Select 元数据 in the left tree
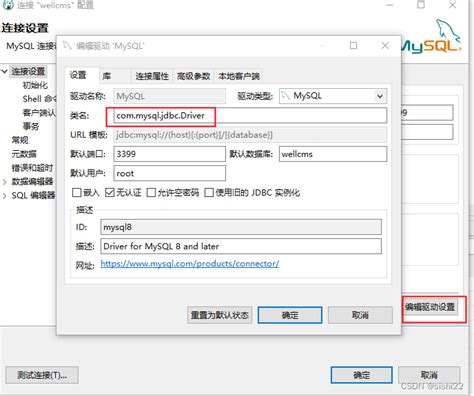474x396 pixels. point(24,154)
